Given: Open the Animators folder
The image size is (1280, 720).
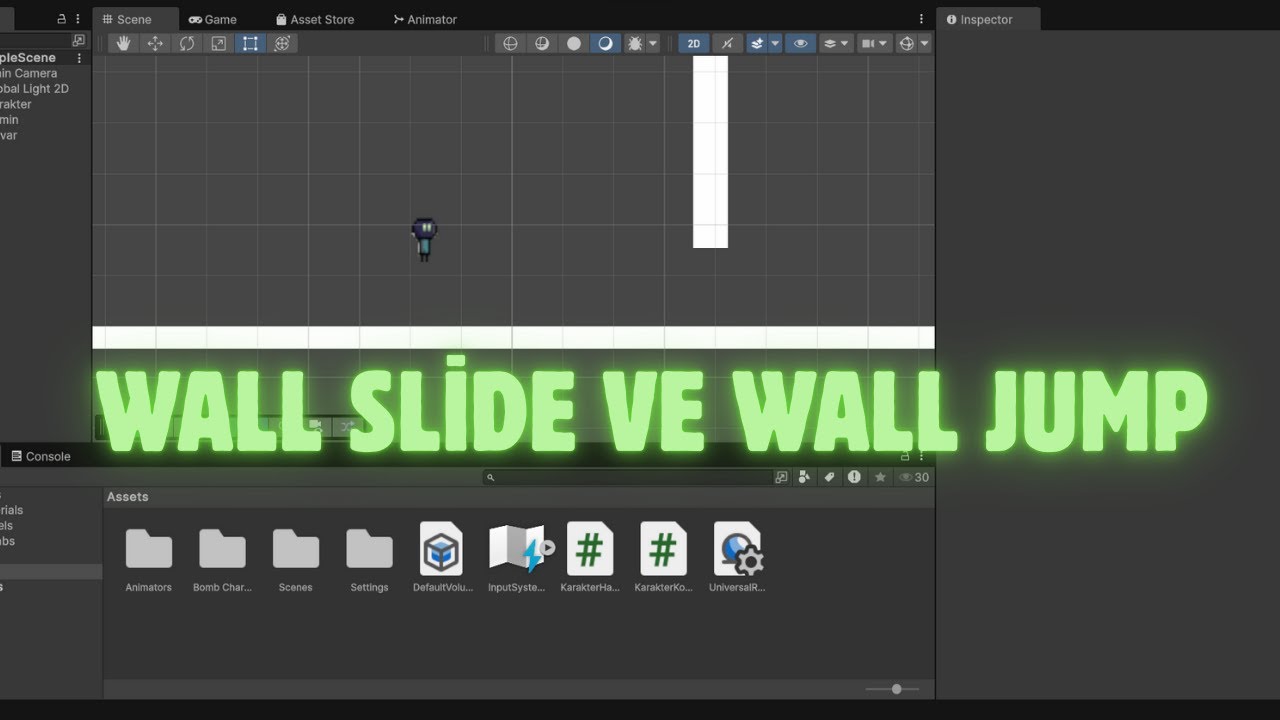Looking at the screenshot, I should [149, 558].
